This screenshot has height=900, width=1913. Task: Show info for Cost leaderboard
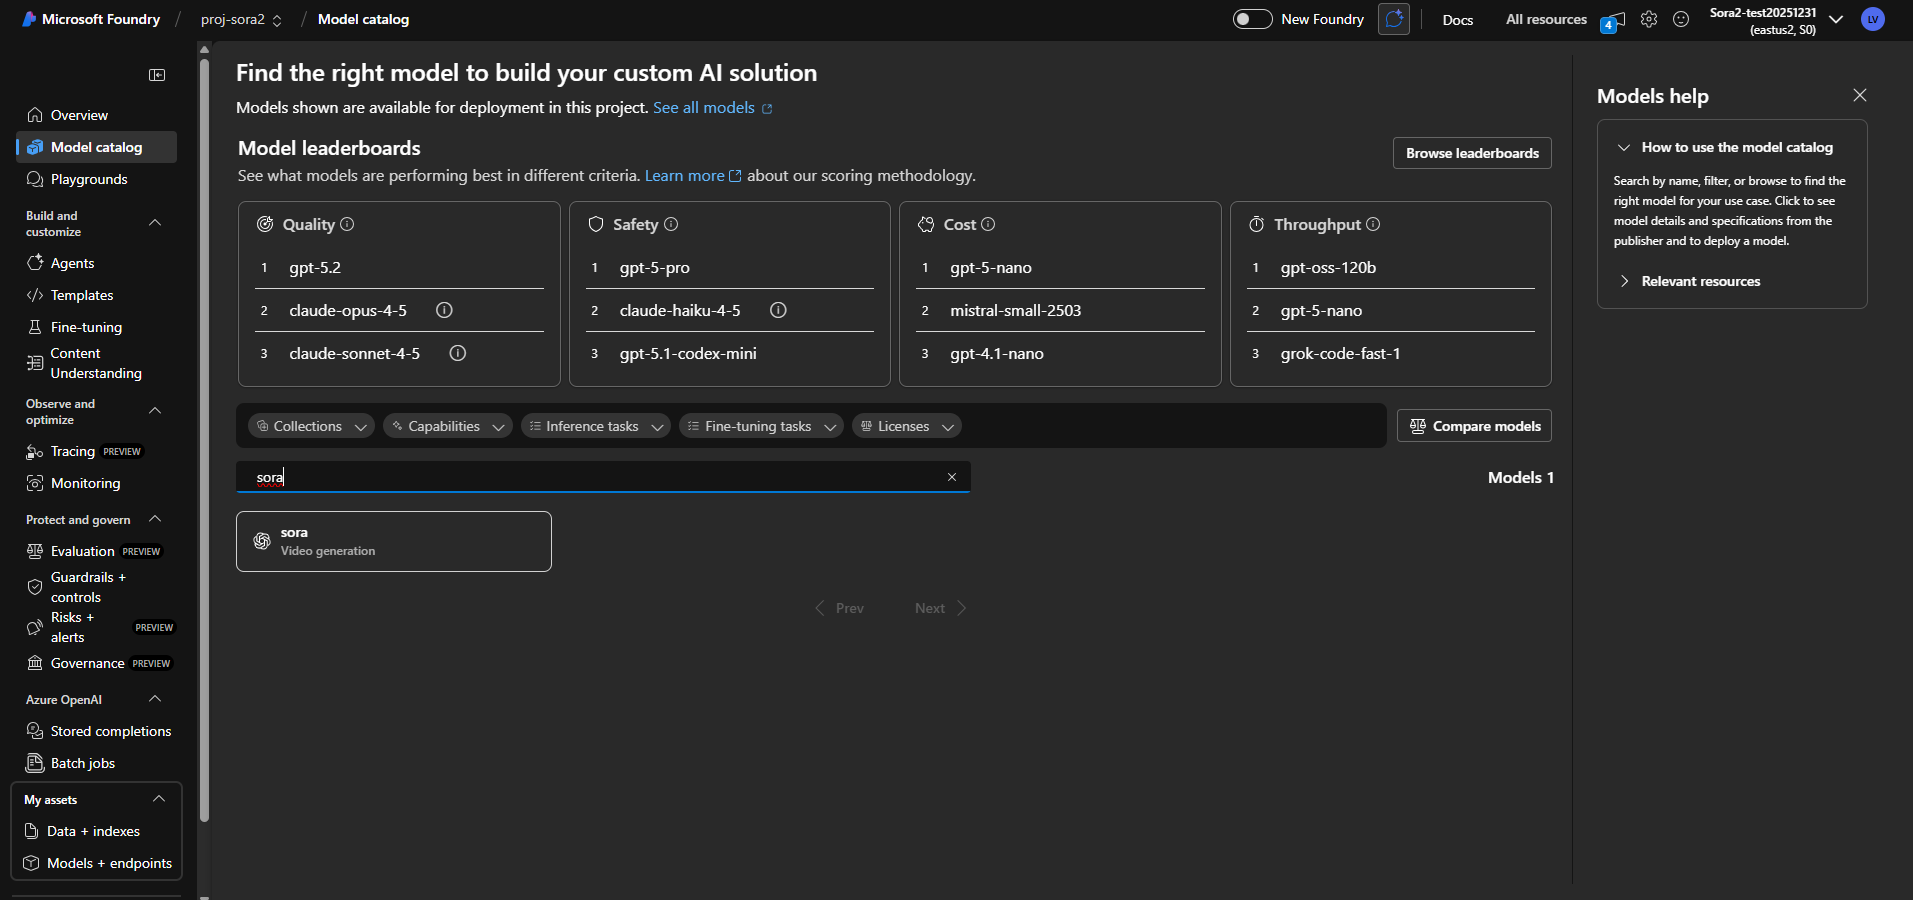(x=988, y=224)
